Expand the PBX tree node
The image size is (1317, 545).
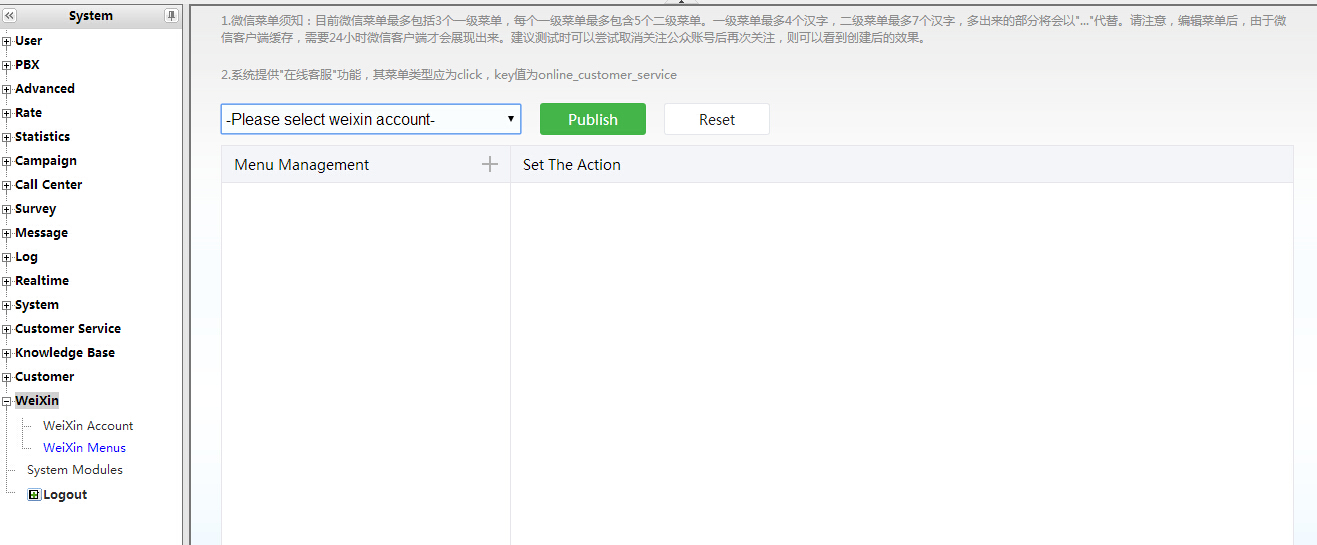[x=7, y=65]
